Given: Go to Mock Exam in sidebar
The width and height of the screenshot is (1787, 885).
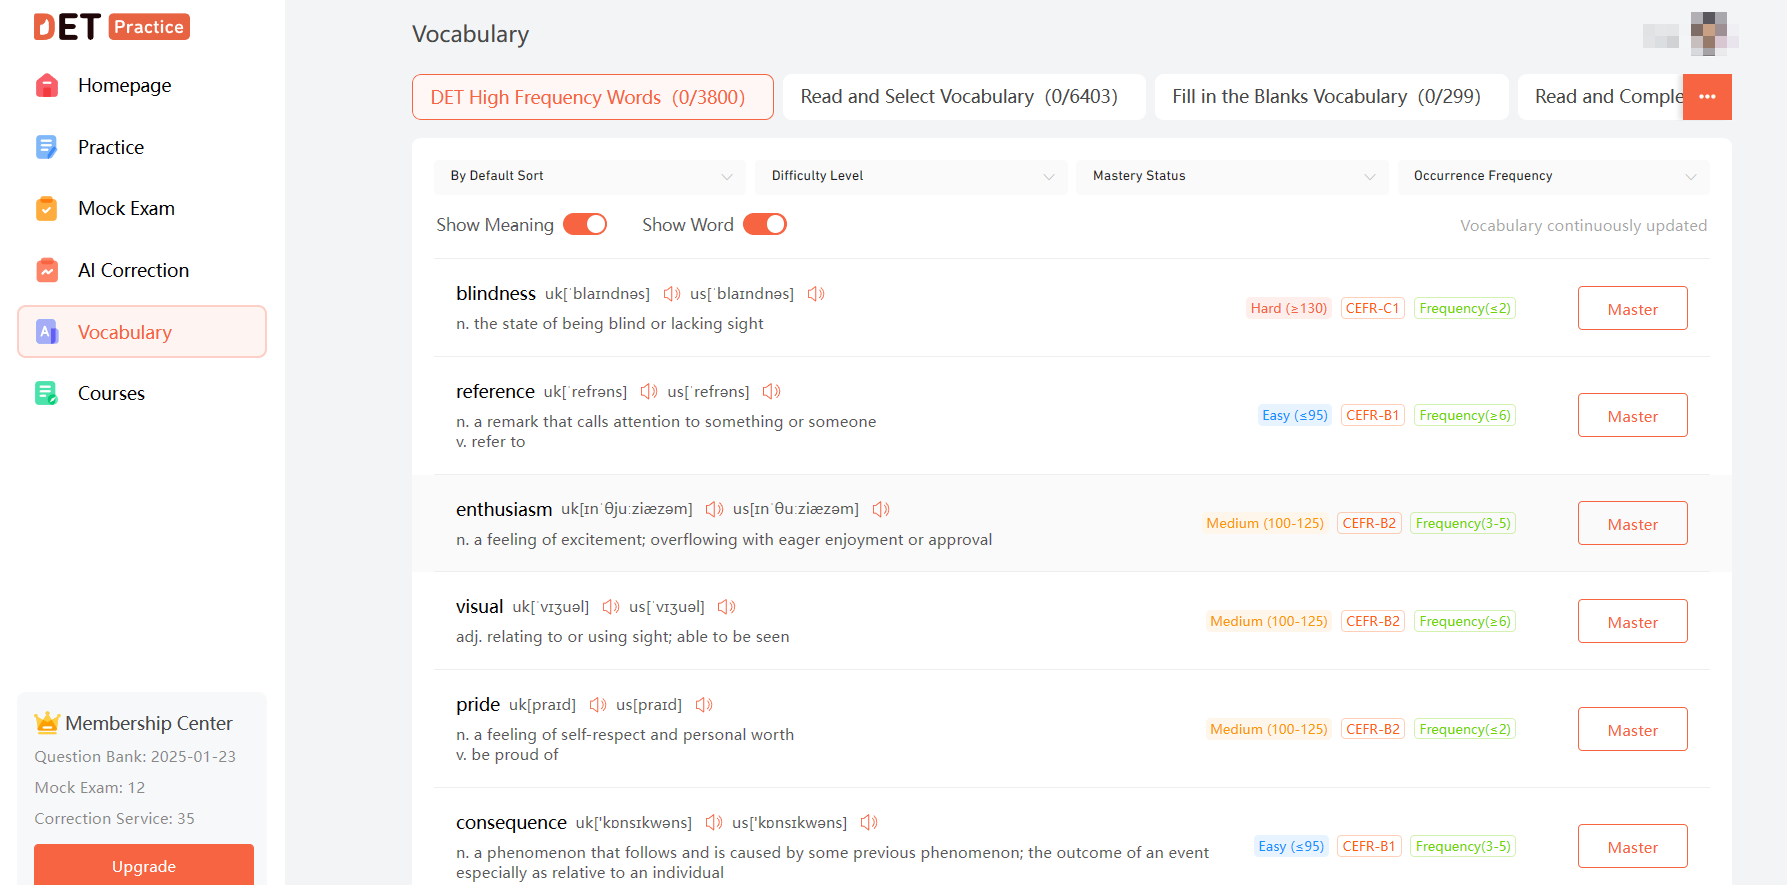Looking at the screenshot, I should [x=126, y=209].
